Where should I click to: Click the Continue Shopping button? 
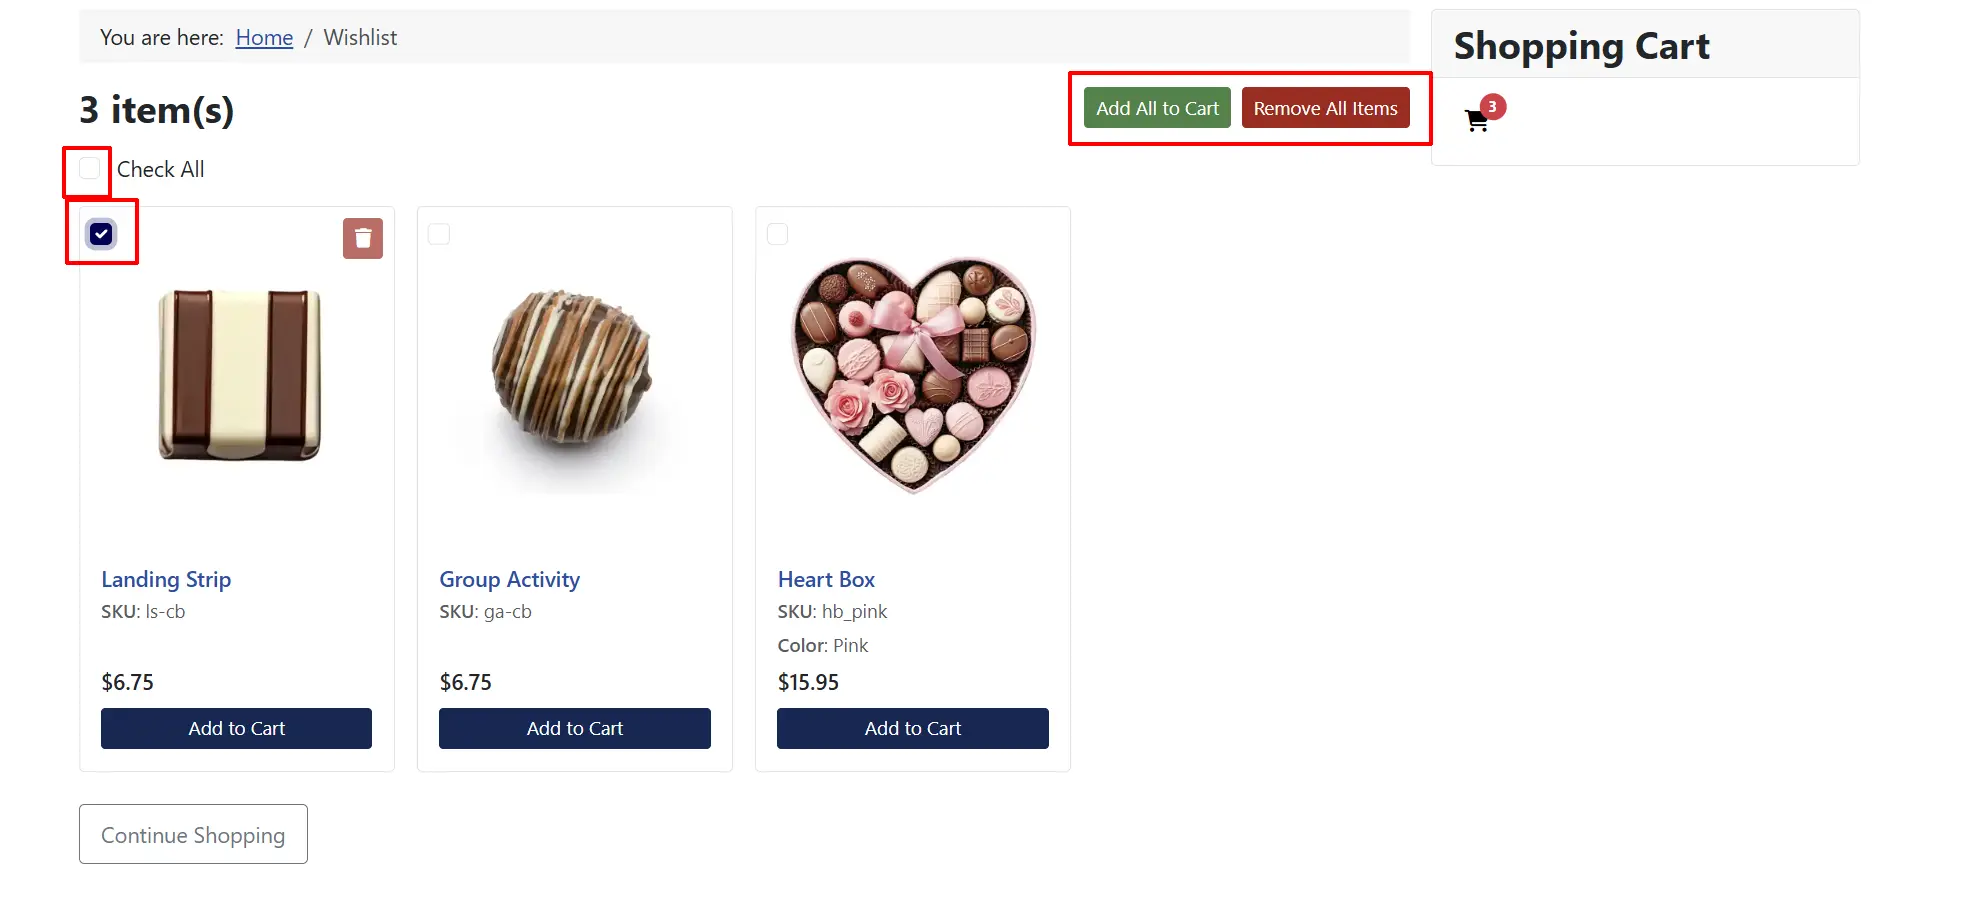point(193,834)
